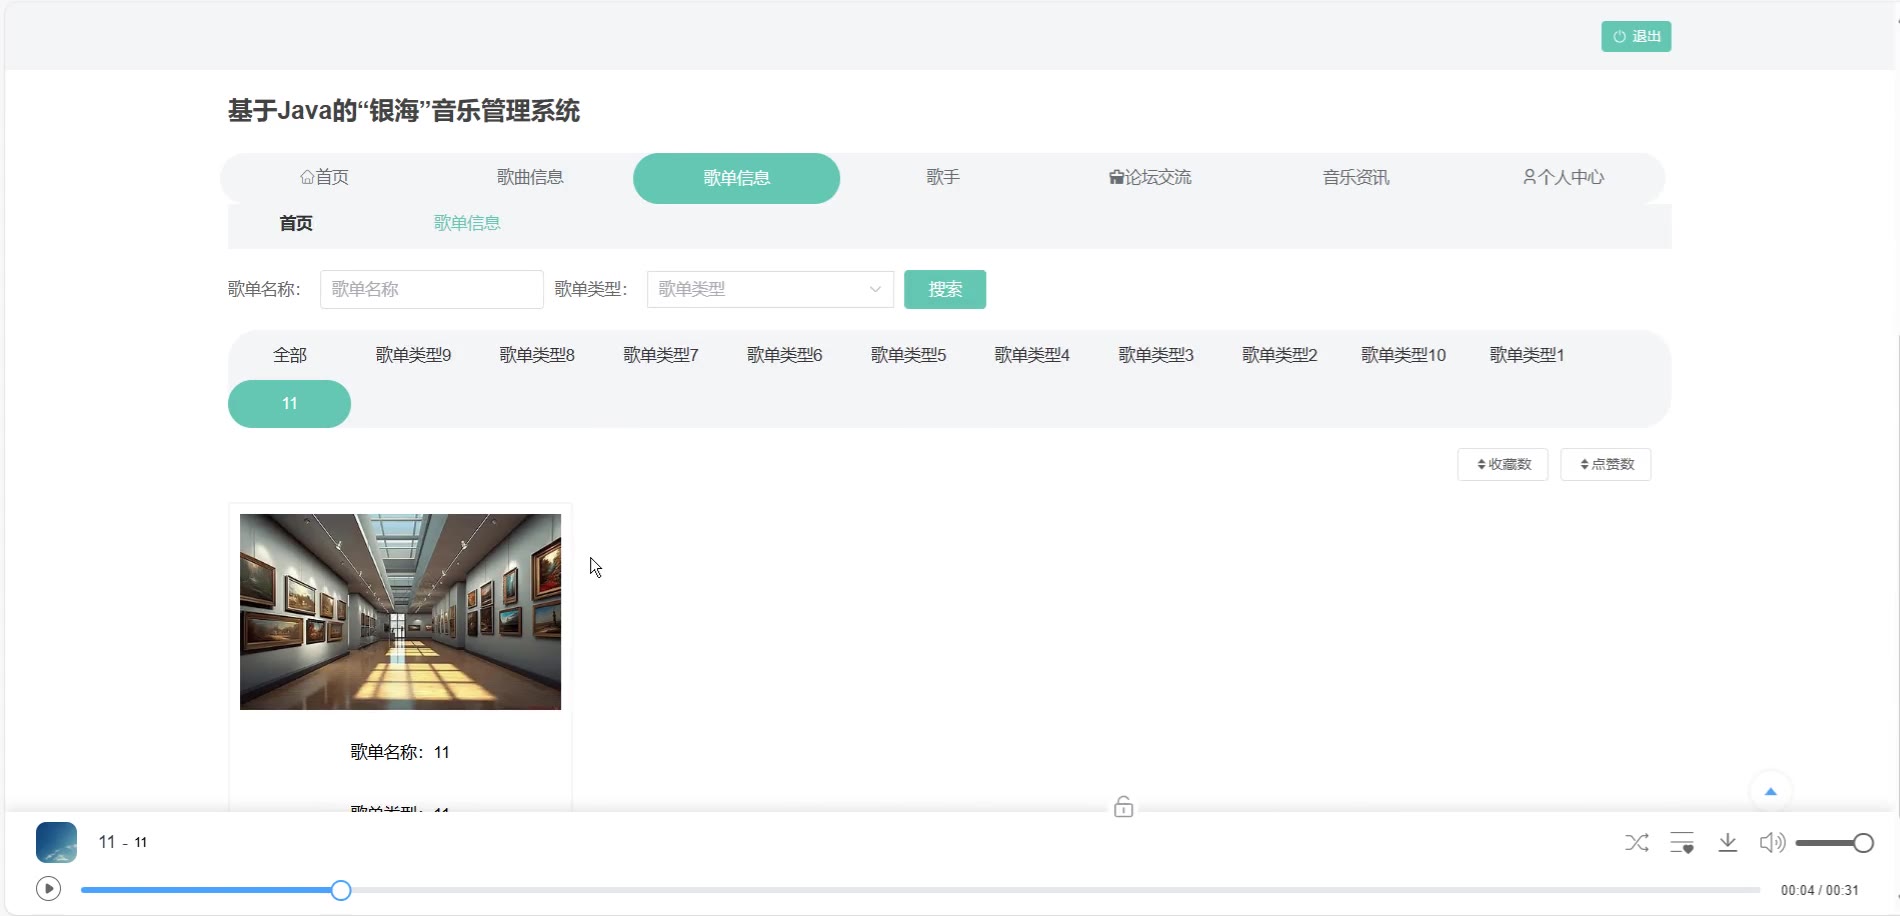Click the player lock icon
The height and width of the screenshot is (916, 1900).
point(1123,807)
